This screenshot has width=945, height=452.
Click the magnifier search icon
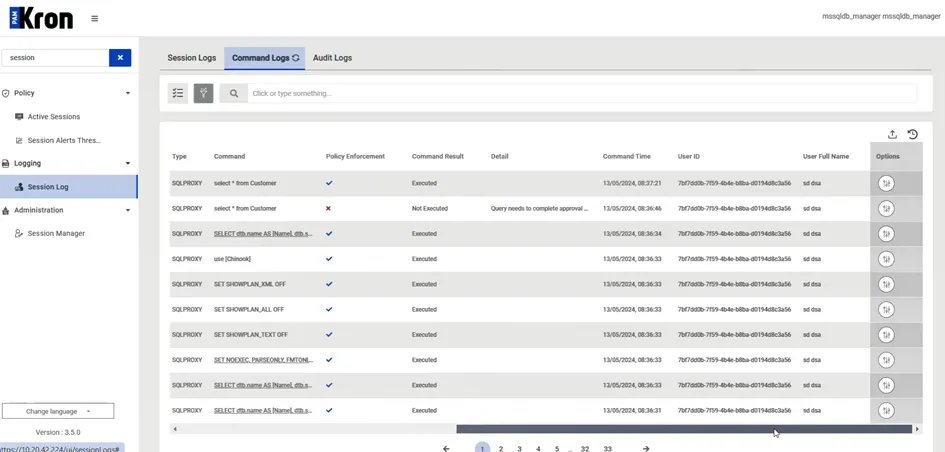click(x=234, y=93)
